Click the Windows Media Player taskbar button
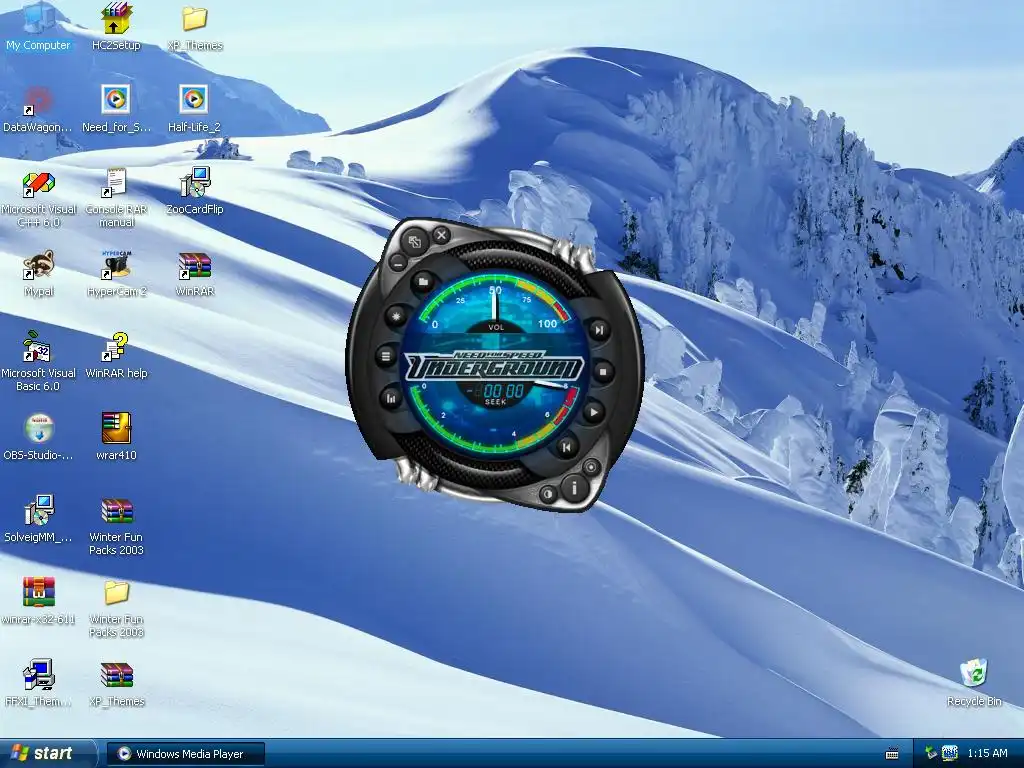The height and width of the screenshot is (768, 1024). (185, 754)
